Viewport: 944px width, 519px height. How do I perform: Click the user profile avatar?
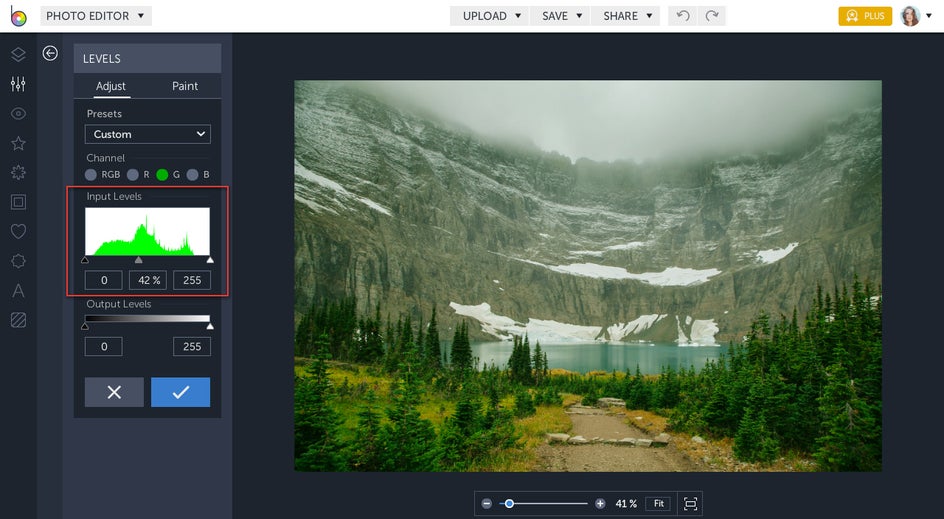click(910, 16)
